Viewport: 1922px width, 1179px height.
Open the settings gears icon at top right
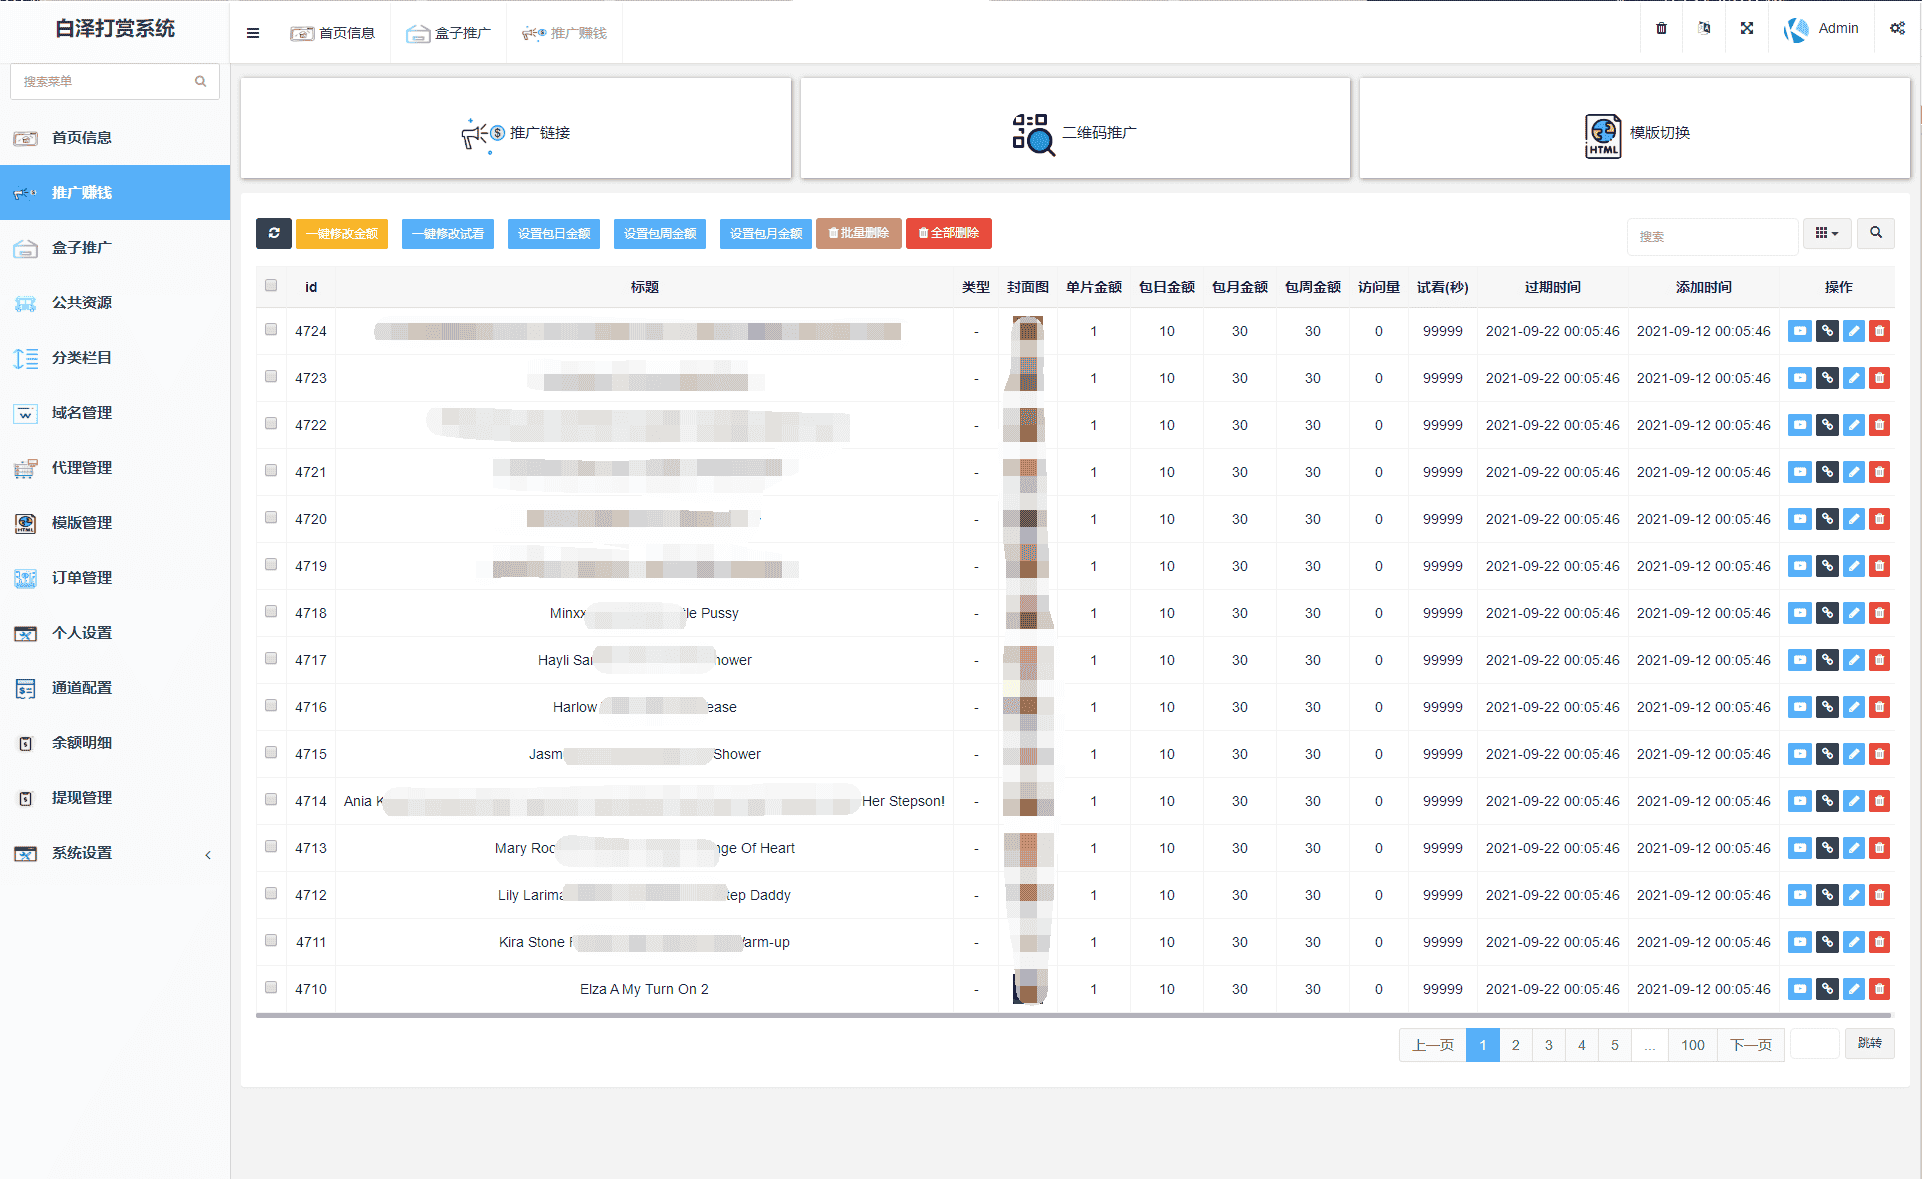[x=1896, y=29]
